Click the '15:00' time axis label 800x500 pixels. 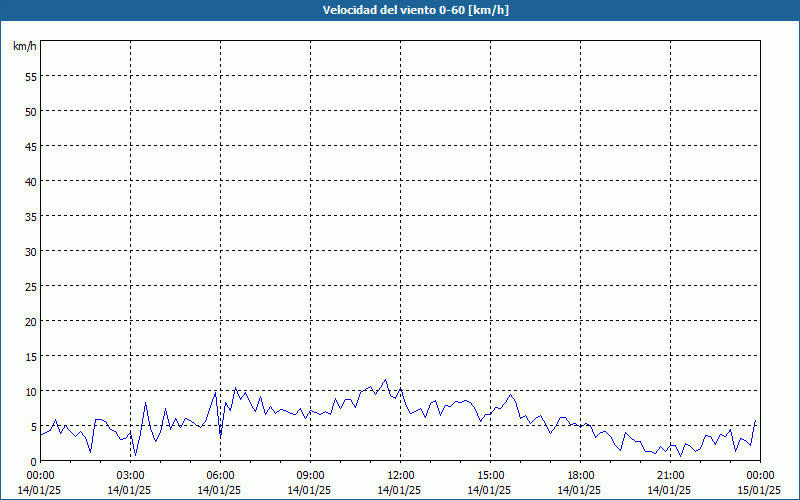point(490,476)
